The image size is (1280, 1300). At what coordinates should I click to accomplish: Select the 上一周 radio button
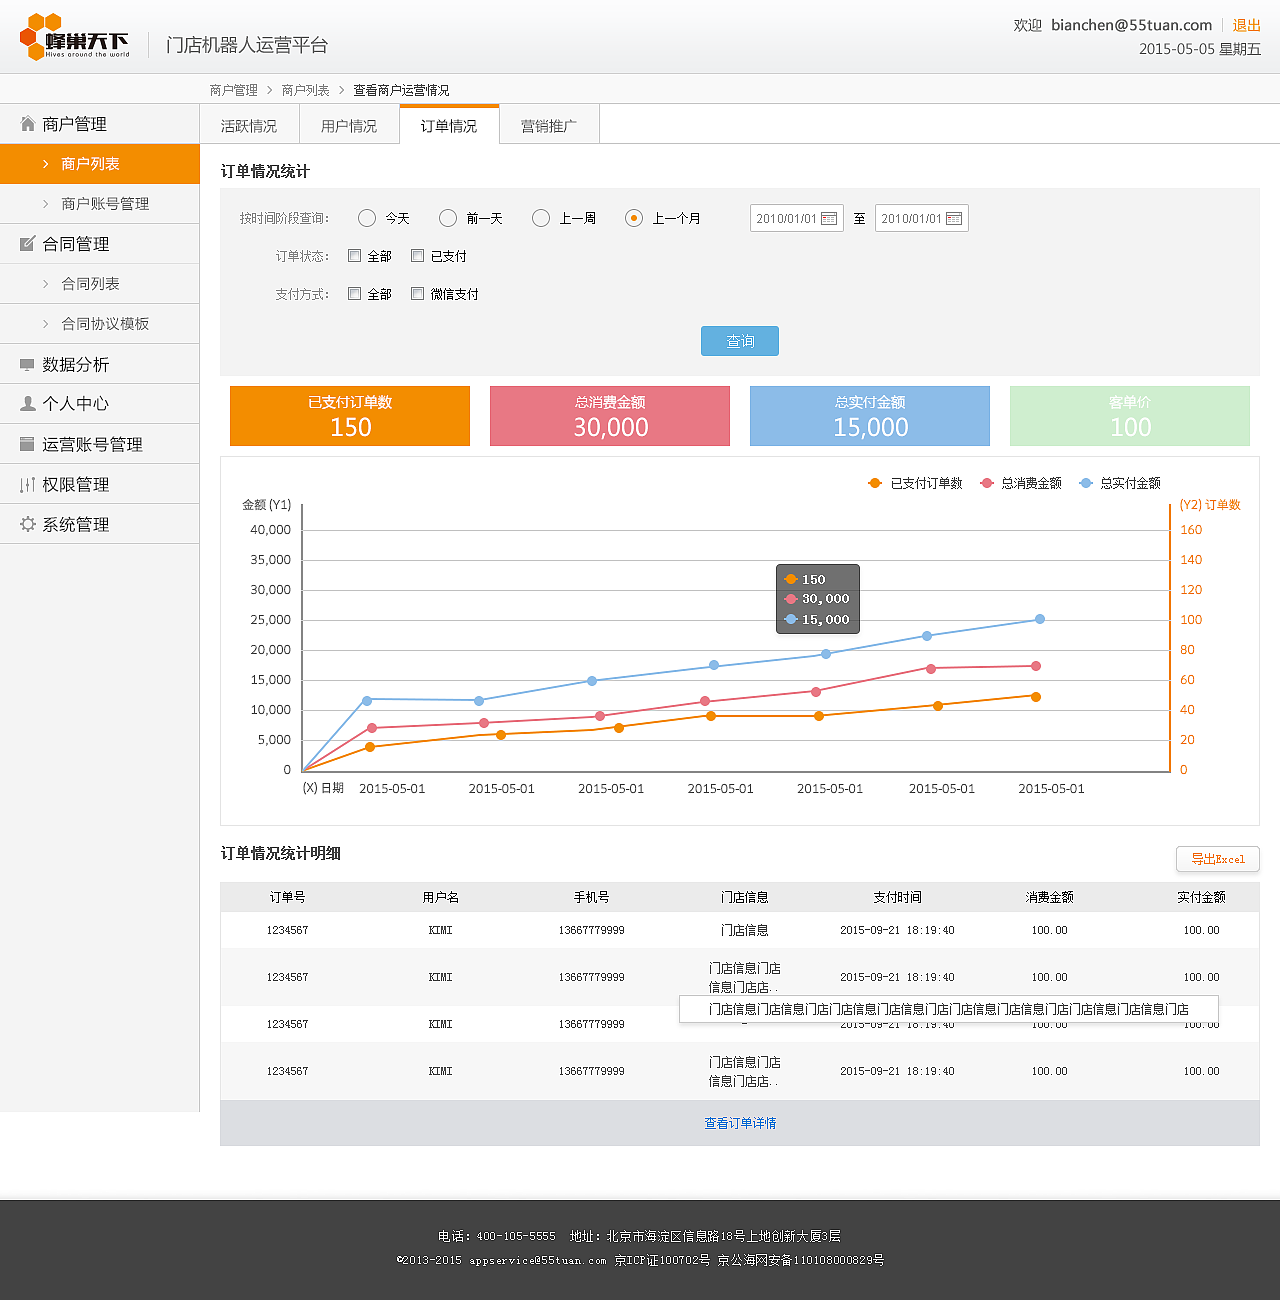coord(541,218)
